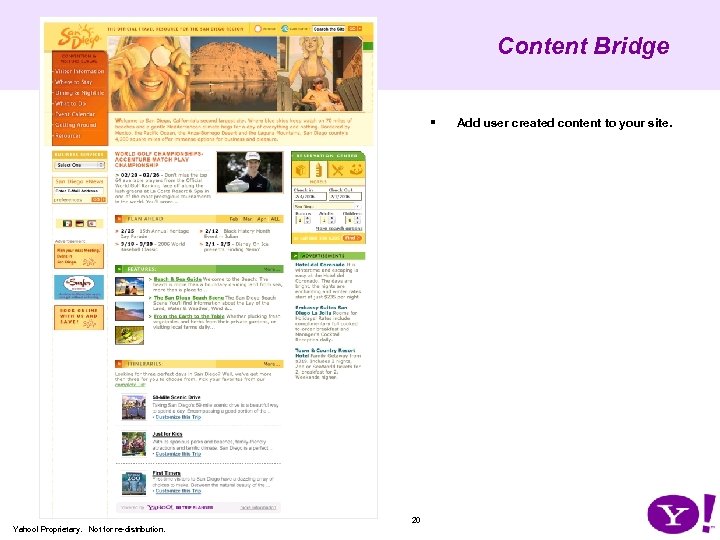Click the orange Plan Ahead arrow icon
The image size is (720, 540).
point(119,219)
